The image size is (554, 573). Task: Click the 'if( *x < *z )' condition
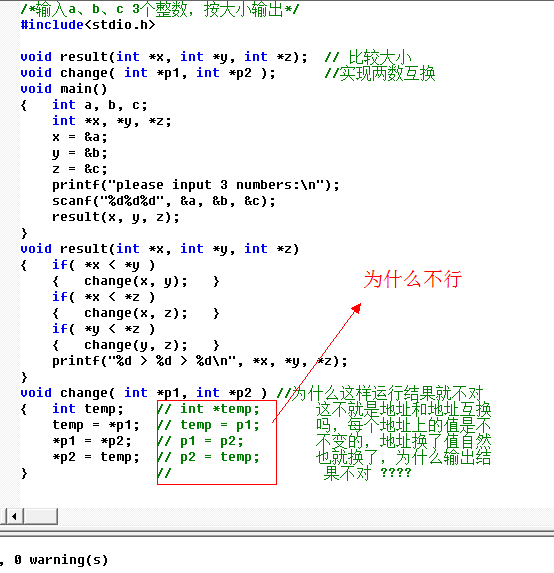(x=104, y=297)
